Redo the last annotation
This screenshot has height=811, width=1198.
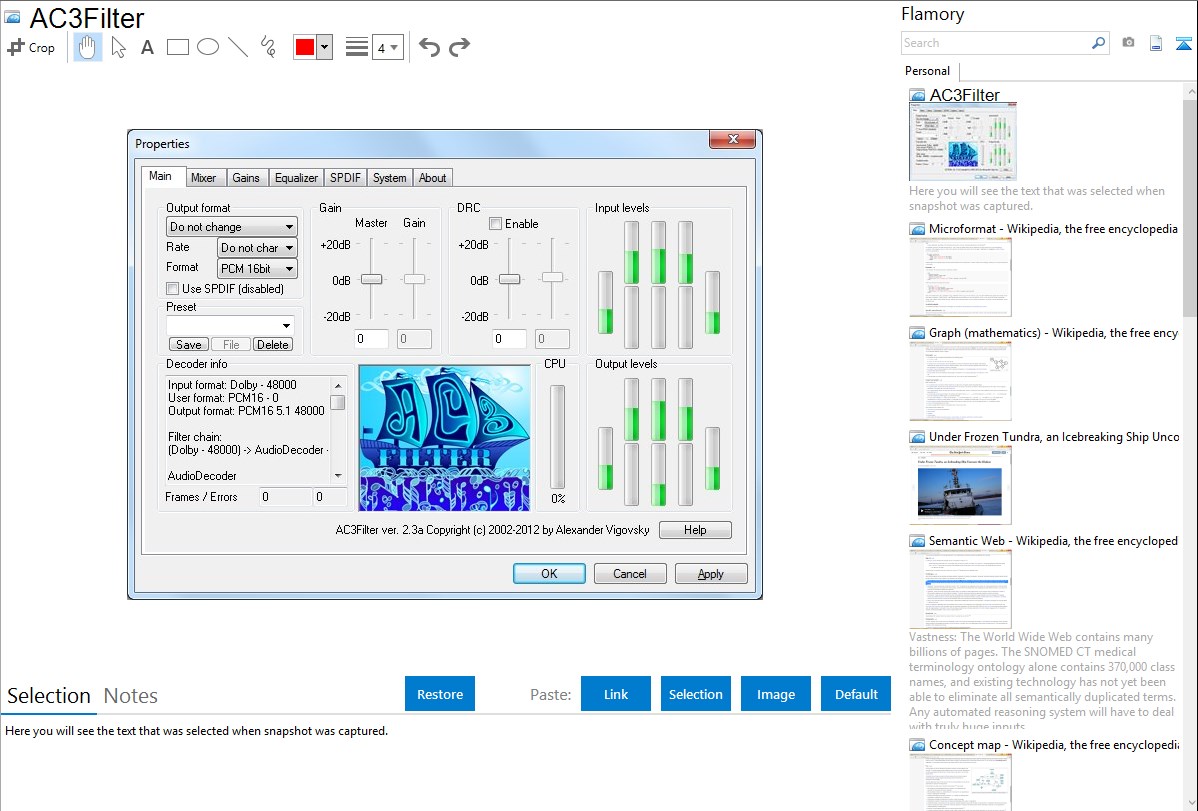[459, 47]
